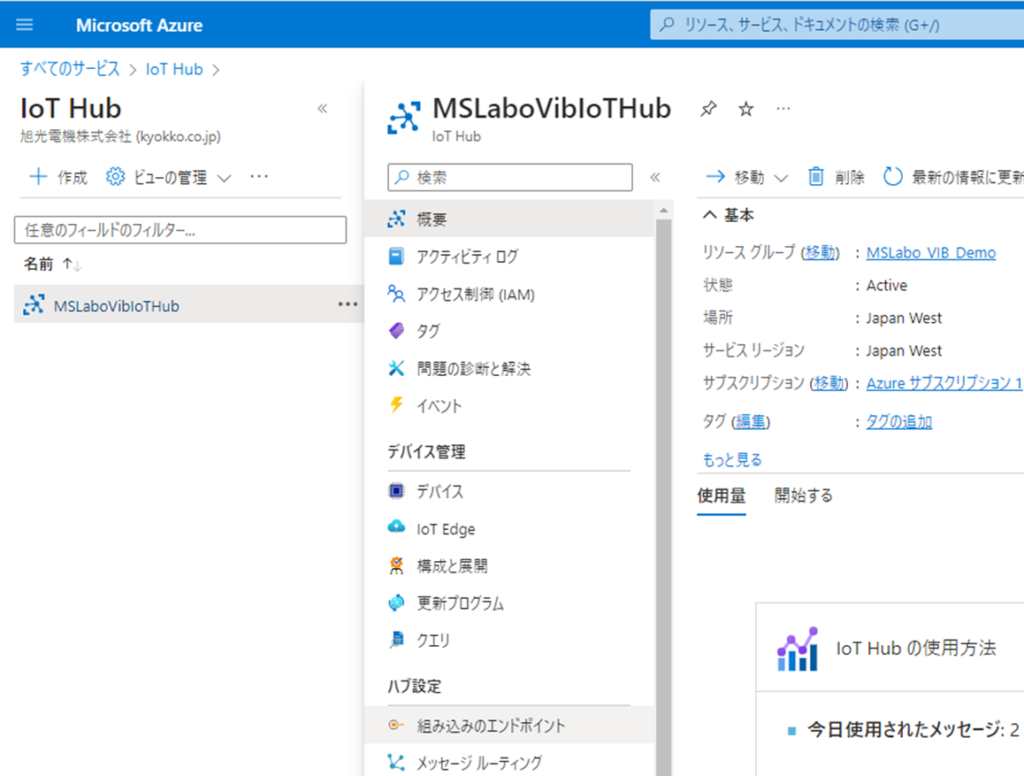Collapse the IoT Hub list panel
This screenshot has height=776, width=1024.
pyautogui.click(x=323, y=108)
